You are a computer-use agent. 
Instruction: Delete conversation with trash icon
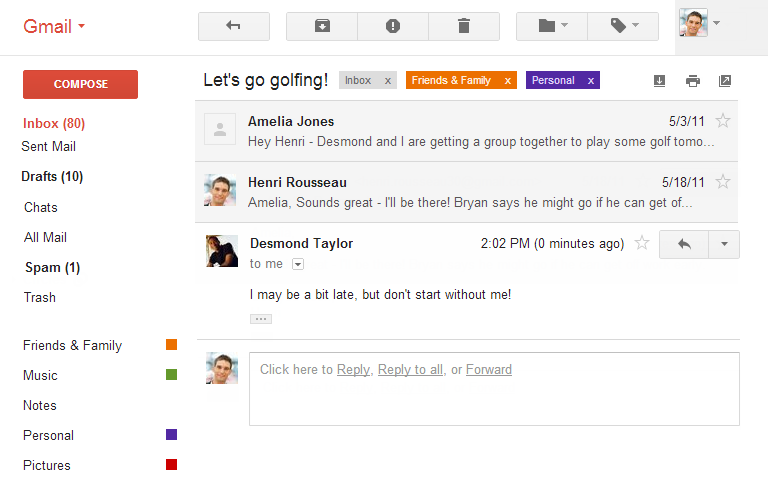click(x=463, y=26)
